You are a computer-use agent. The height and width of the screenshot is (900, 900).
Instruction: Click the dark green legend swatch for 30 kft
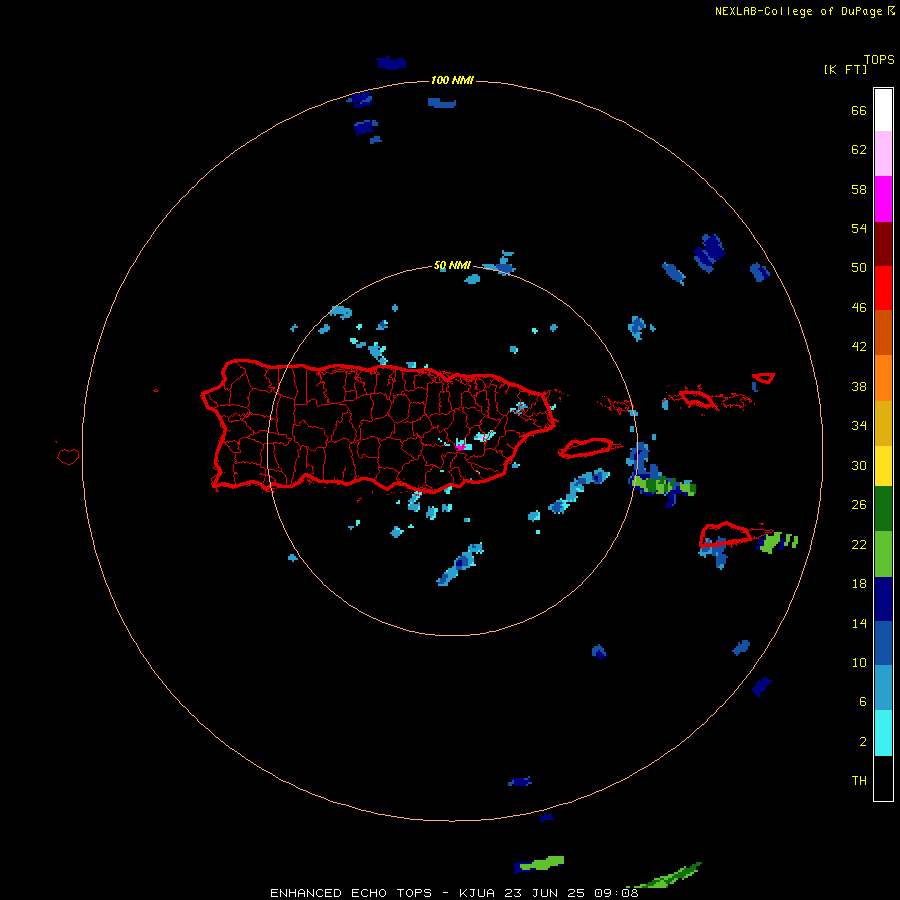(883, 509)
